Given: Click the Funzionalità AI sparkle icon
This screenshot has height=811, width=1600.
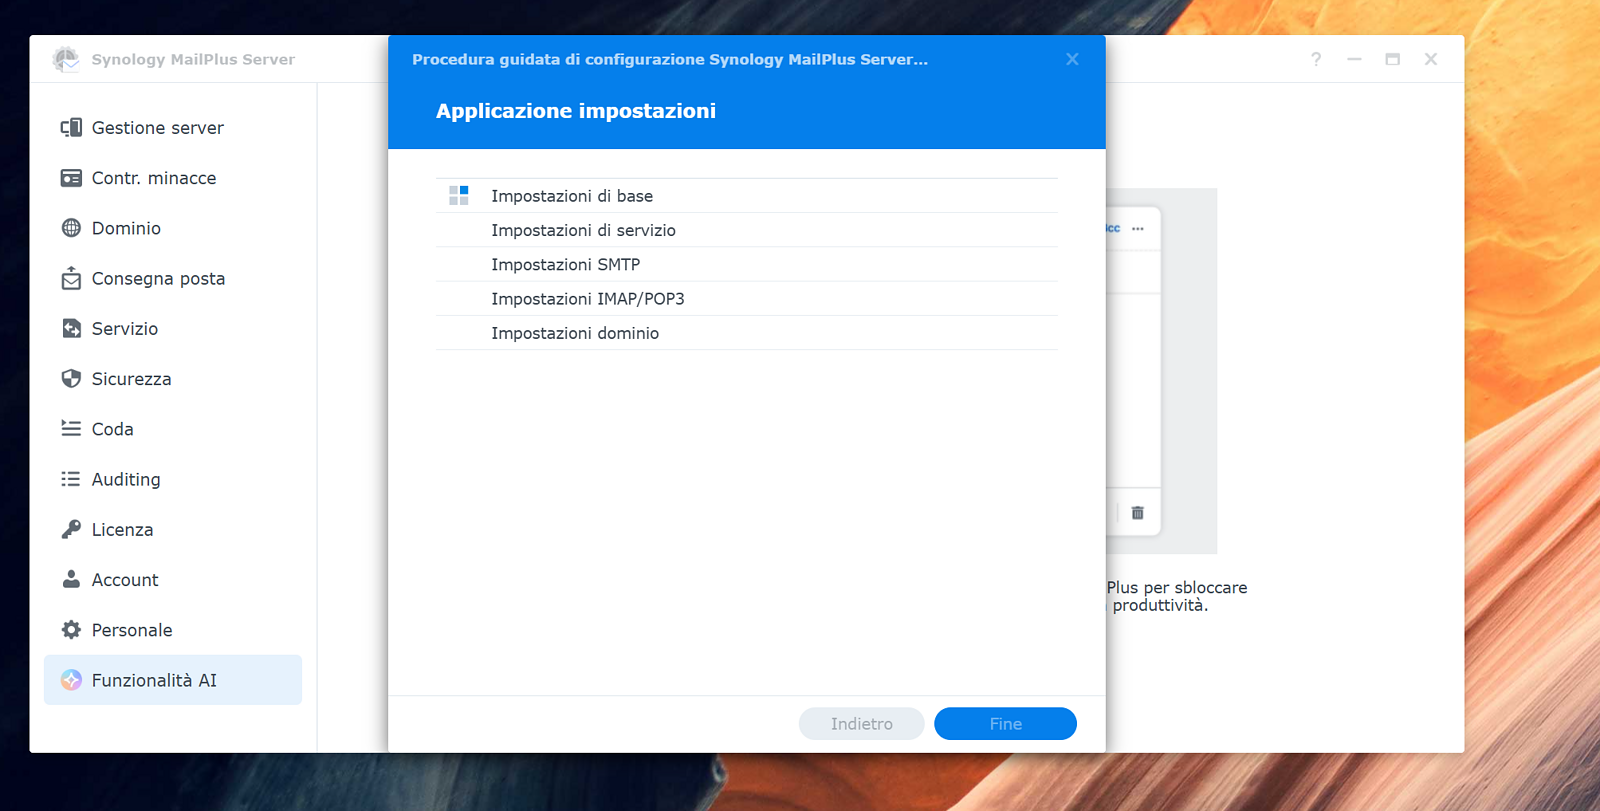Looking at the screenshot, I should [71, 680].
